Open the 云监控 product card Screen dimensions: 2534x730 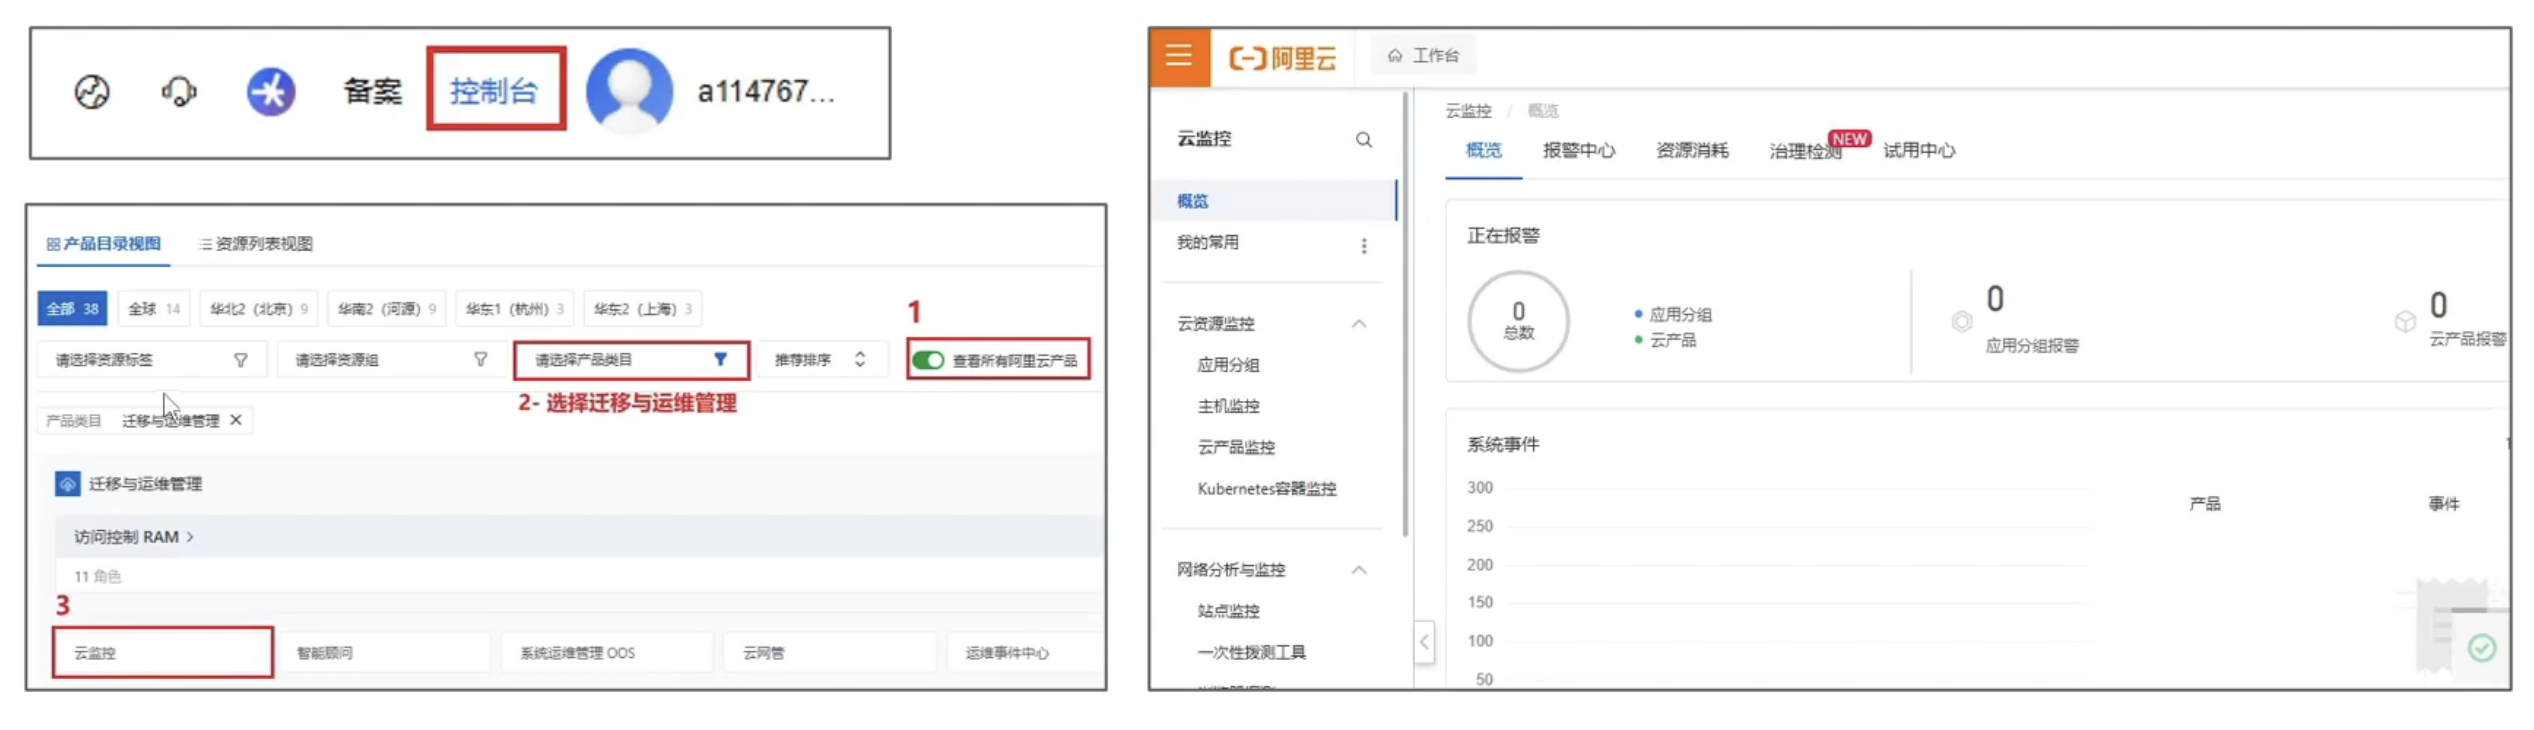tap(163, 652)
